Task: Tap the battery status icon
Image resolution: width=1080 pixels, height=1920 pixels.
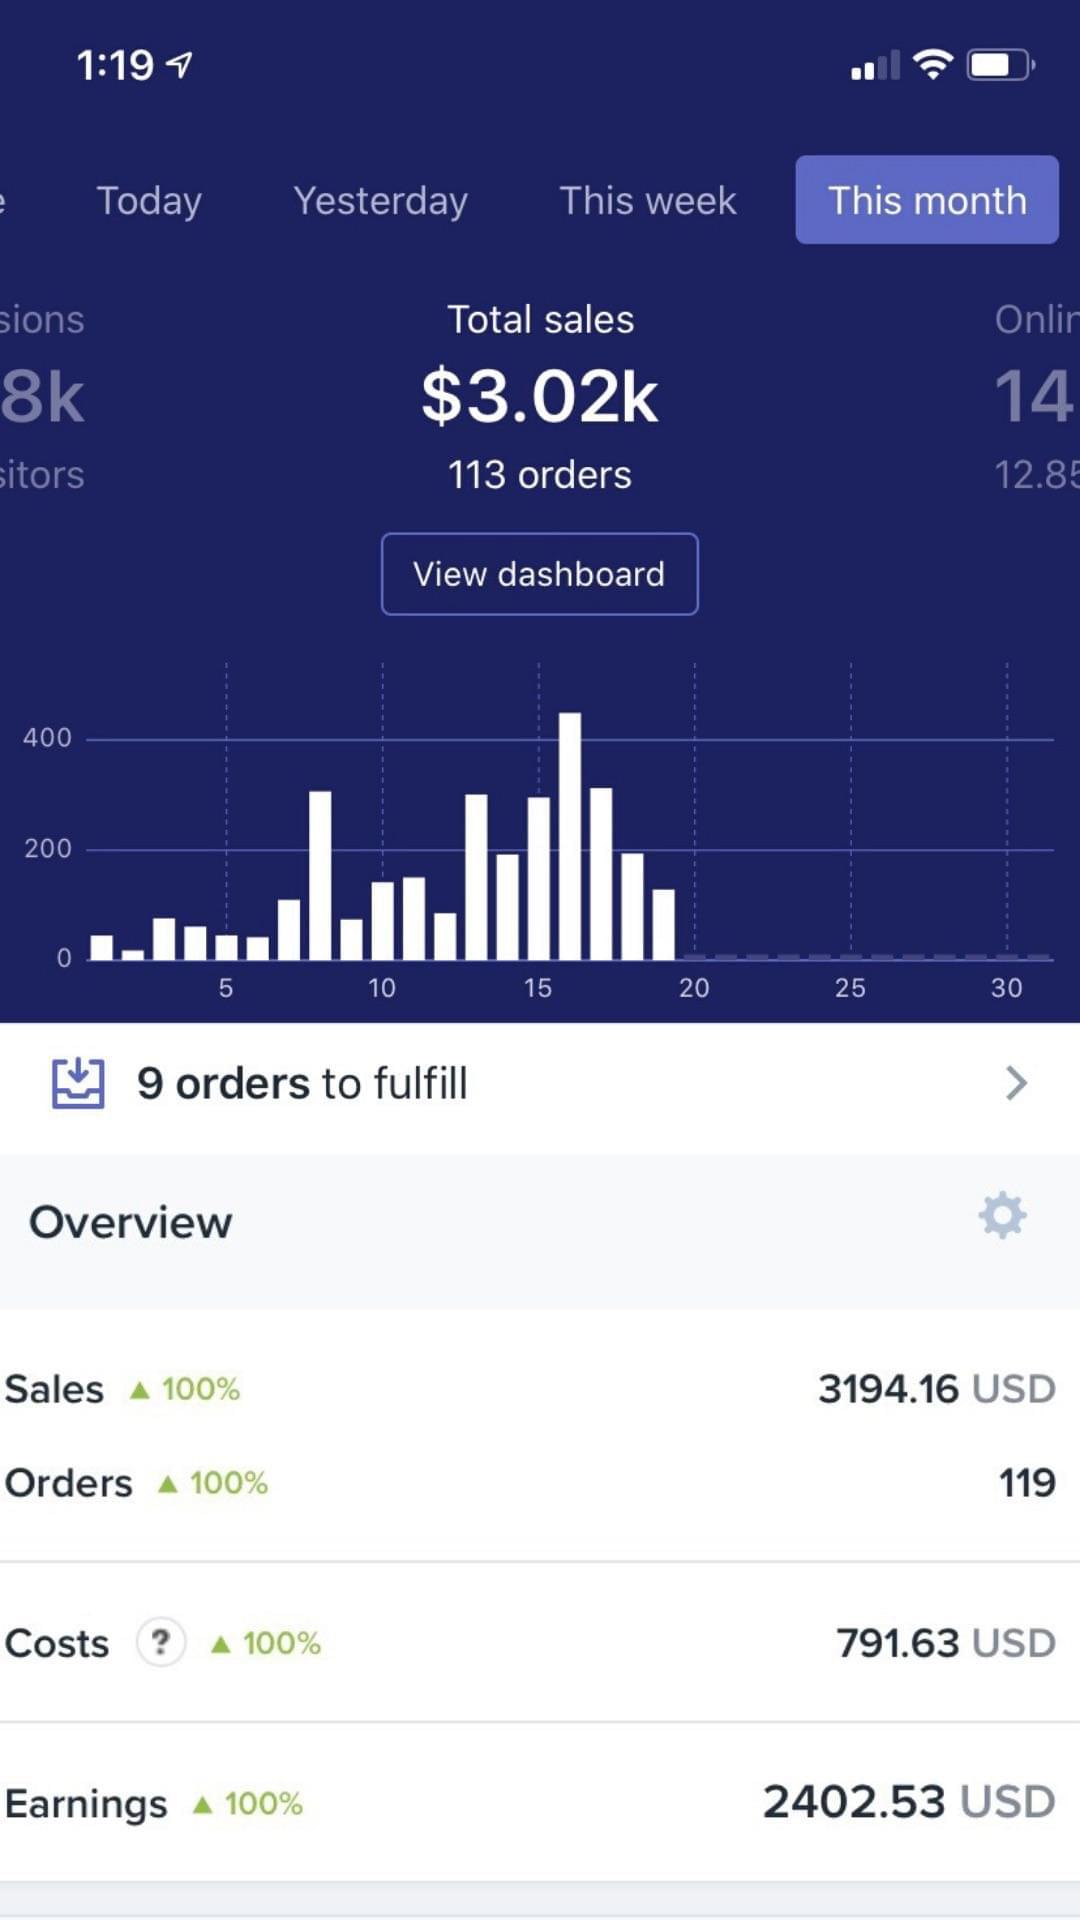Action: coord(999,65)
